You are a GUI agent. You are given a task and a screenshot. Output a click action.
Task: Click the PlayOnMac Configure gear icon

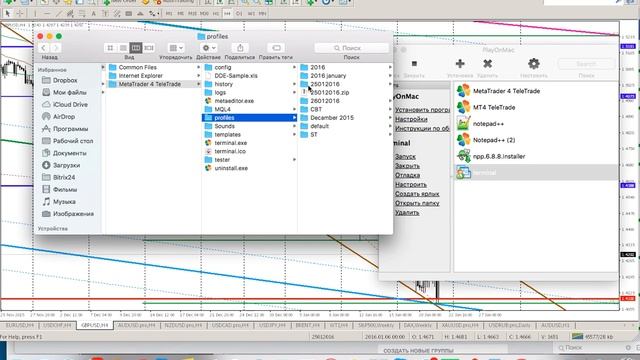[x=534, y=64]
